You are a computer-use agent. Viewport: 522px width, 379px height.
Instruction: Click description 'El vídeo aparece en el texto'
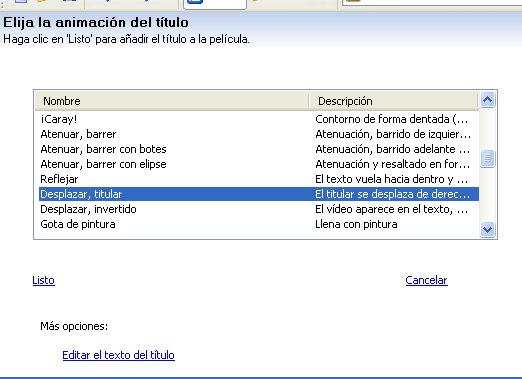pyautogui.click(x=391, y=209)
